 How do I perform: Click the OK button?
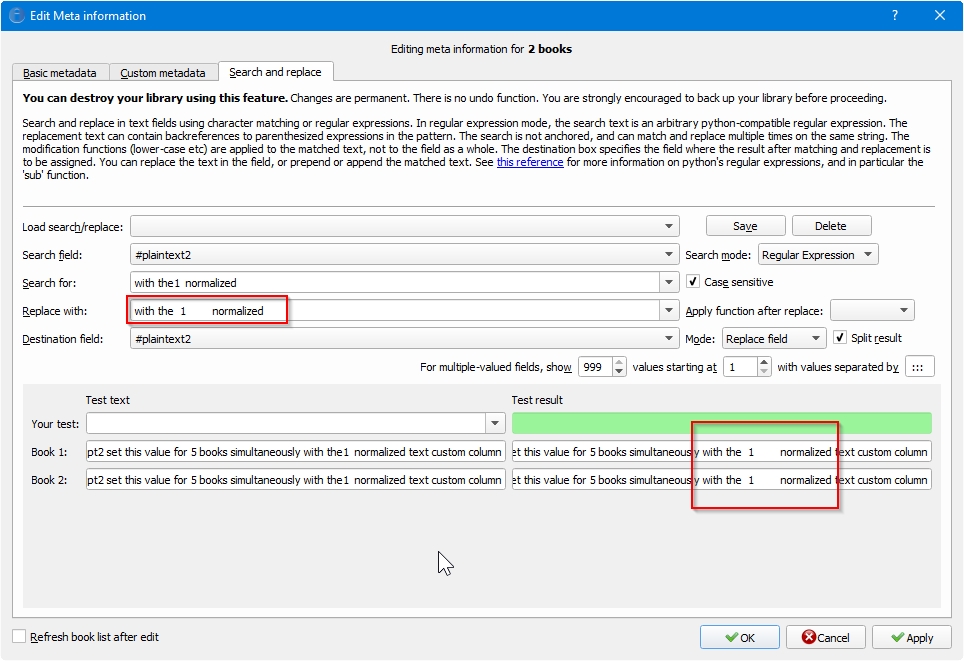740,637
